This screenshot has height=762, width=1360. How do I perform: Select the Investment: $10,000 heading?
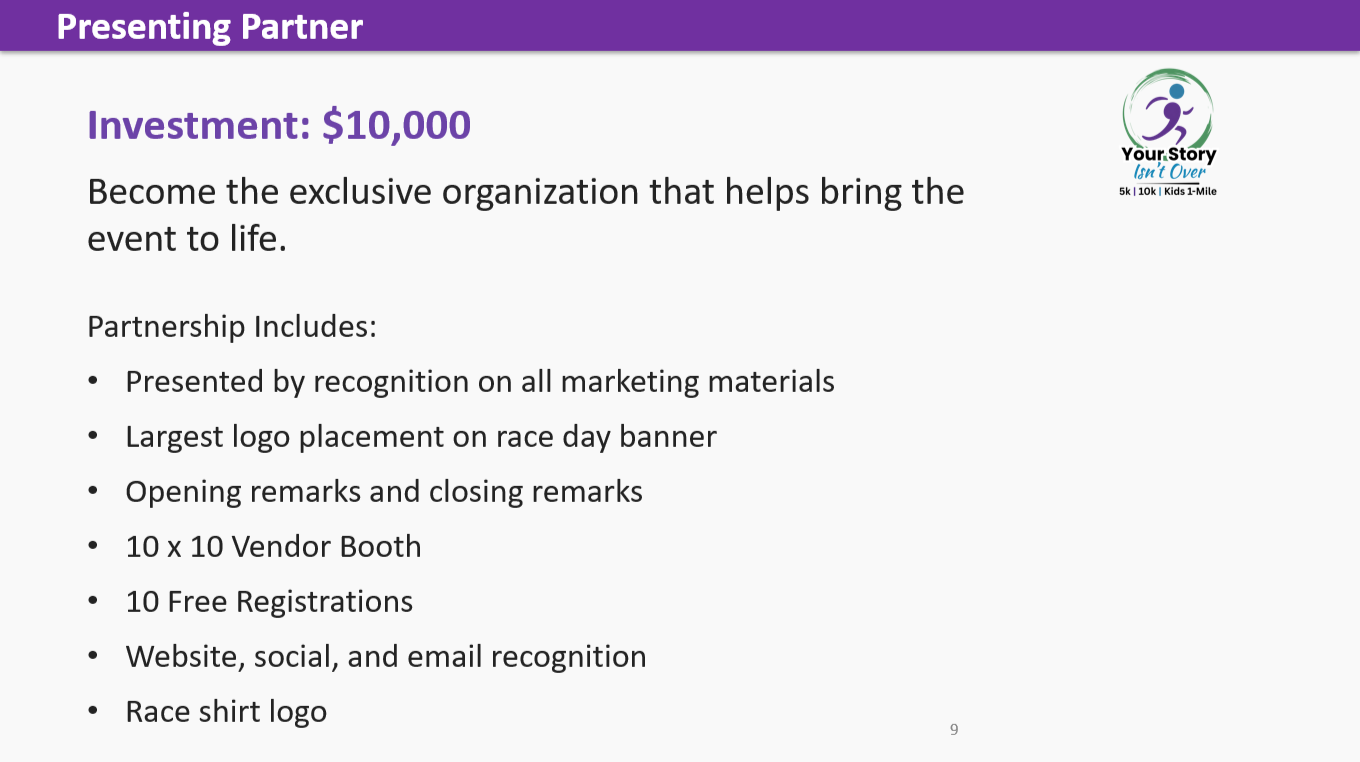(x=279, y=125)
